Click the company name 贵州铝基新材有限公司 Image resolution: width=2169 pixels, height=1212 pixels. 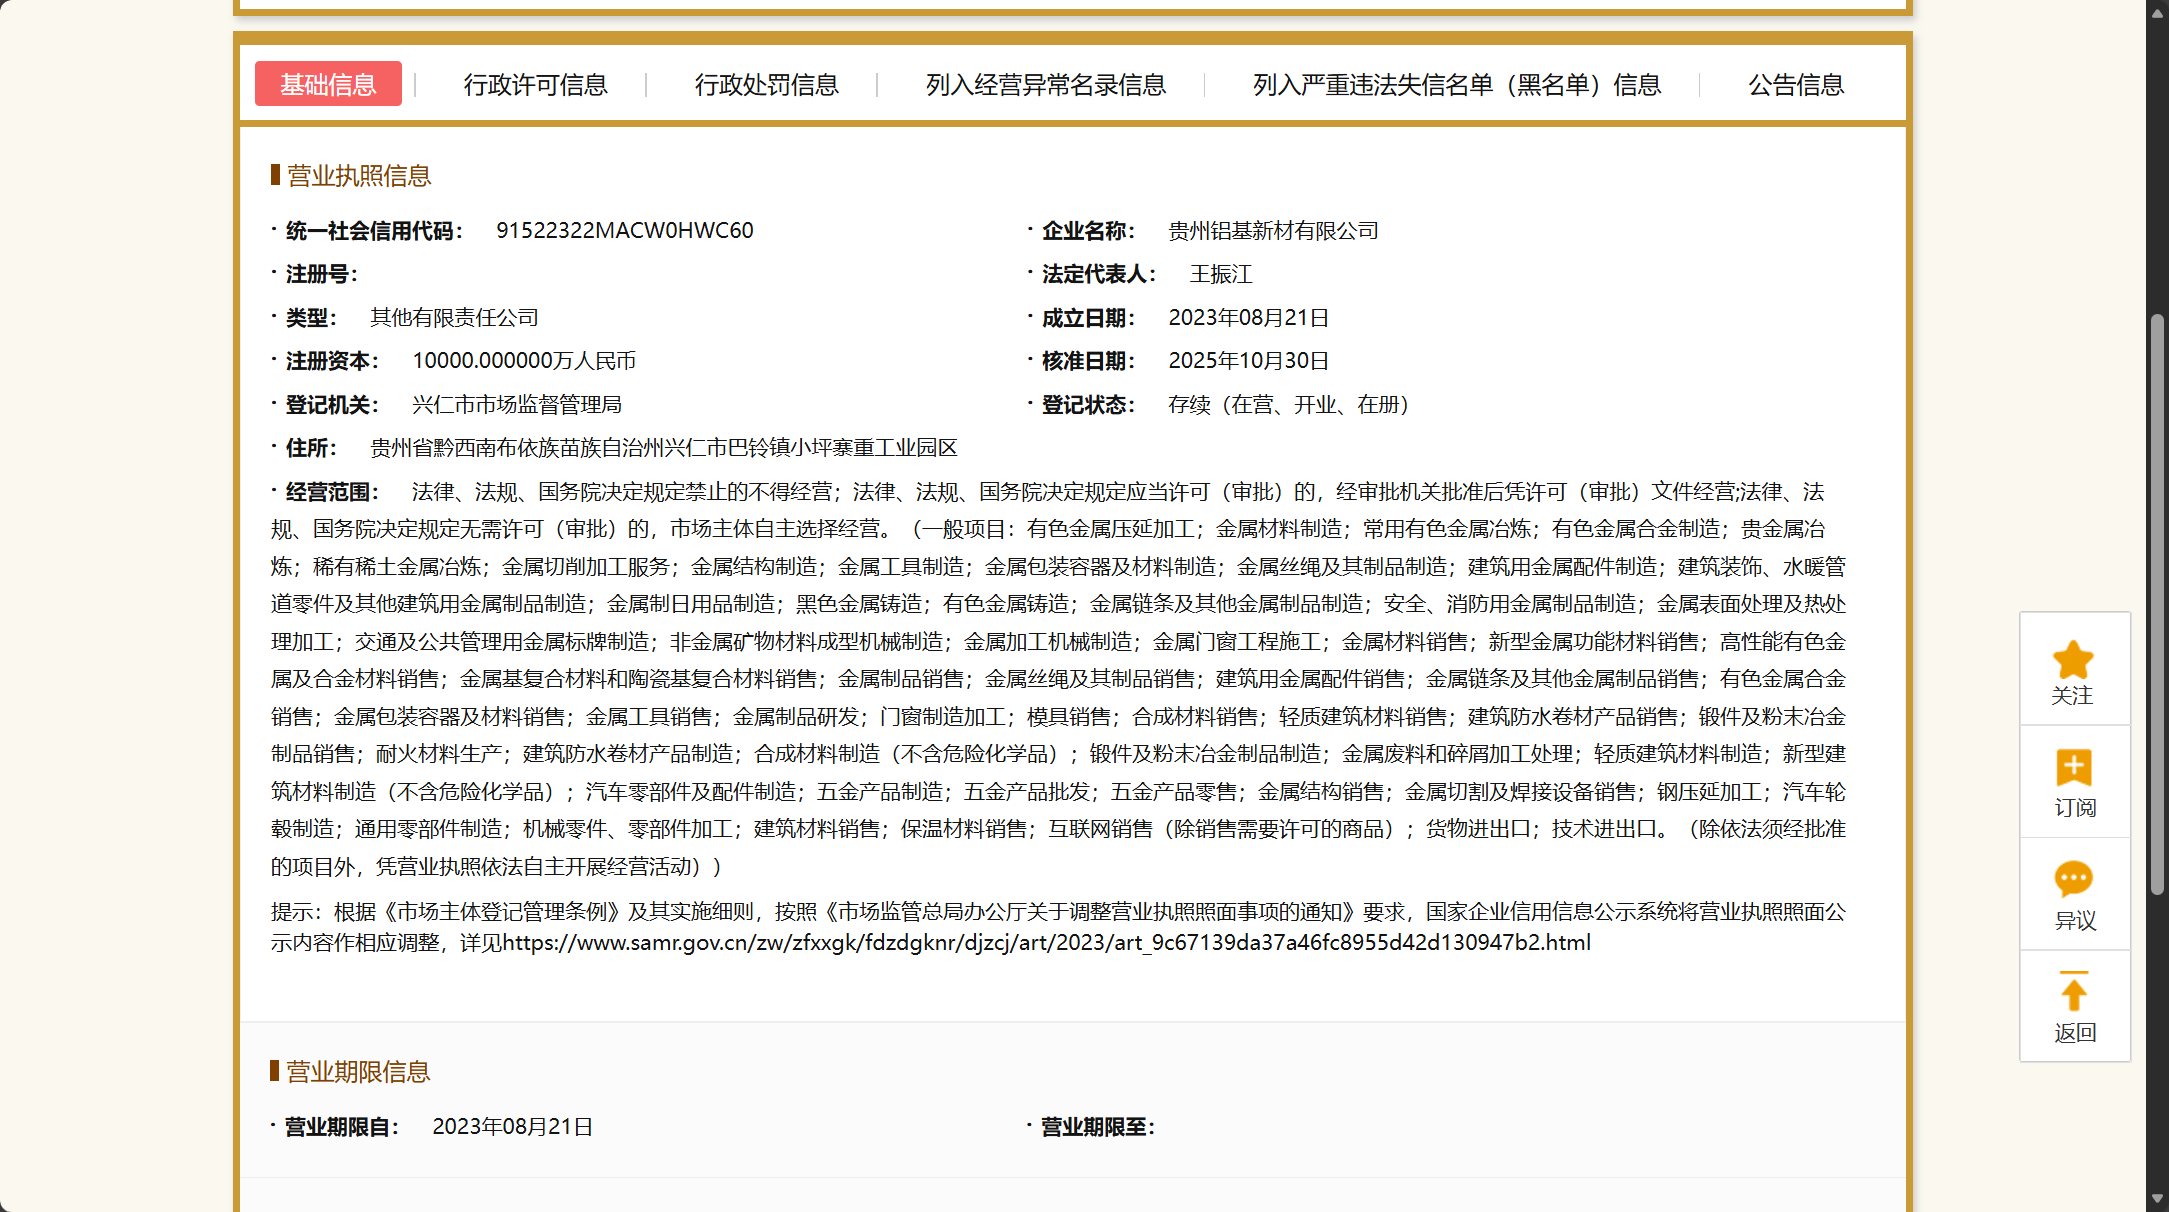click(1273, 231)
